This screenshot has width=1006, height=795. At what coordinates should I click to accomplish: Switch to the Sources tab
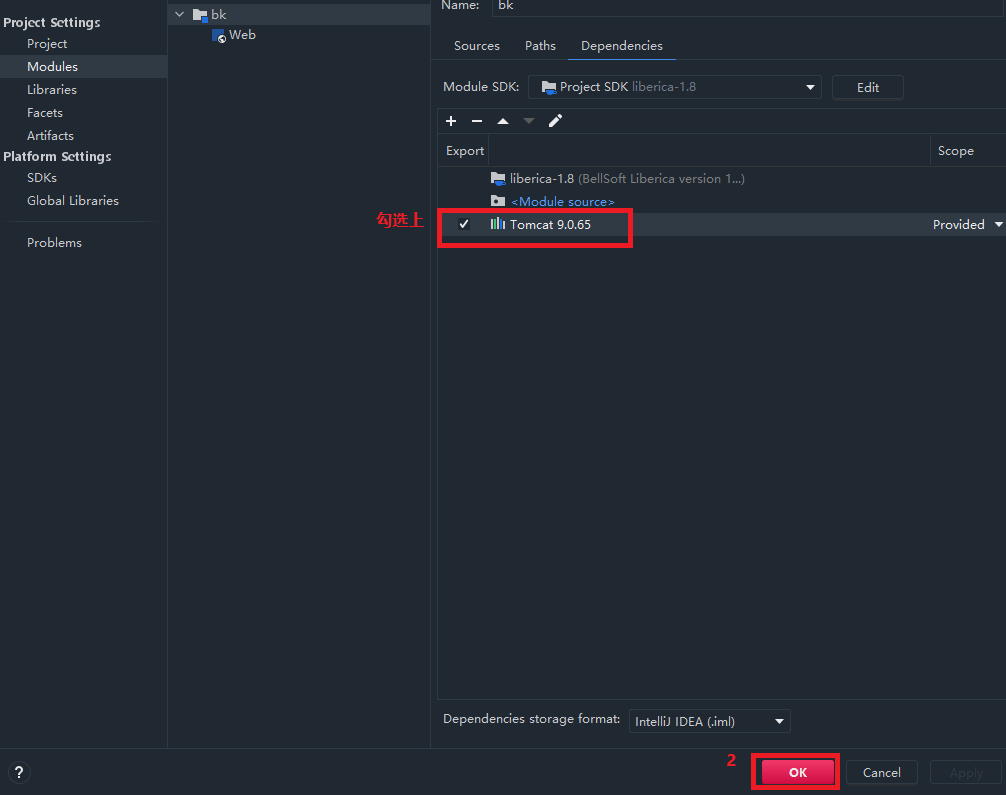pyautogui.click(x=477, y=46)
